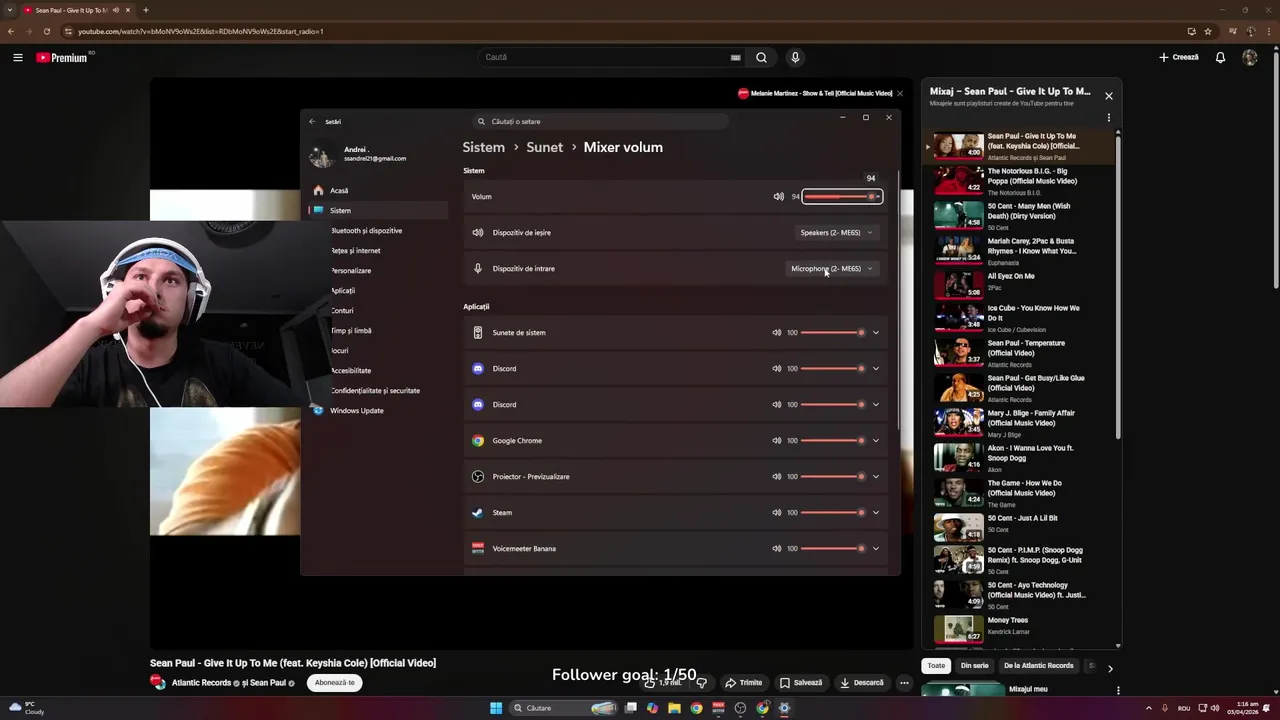Click the YouTube Premium logo
Image resolution: width=1280 pixels, height=720 pixels.
click(63, 58)
